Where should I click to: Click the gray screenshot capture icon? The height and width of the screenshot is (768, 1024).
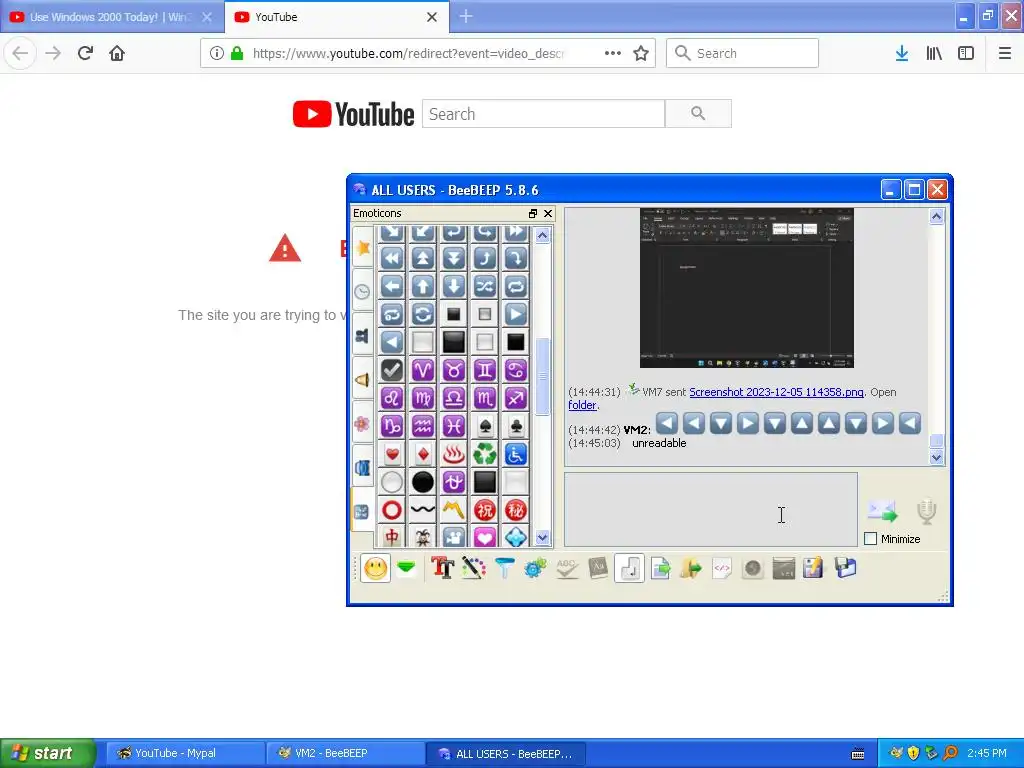pyautogui.click(x=783, y=568)
